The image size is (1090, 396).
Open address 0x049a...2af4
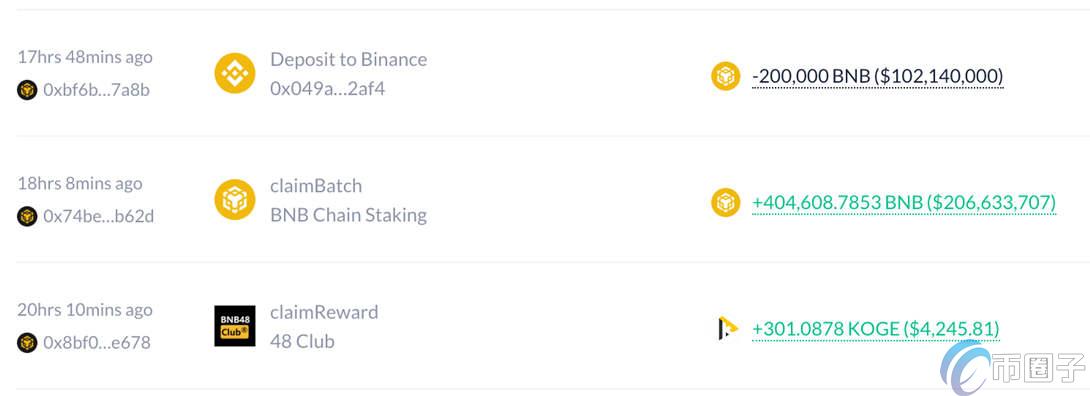tap(327, 89)
